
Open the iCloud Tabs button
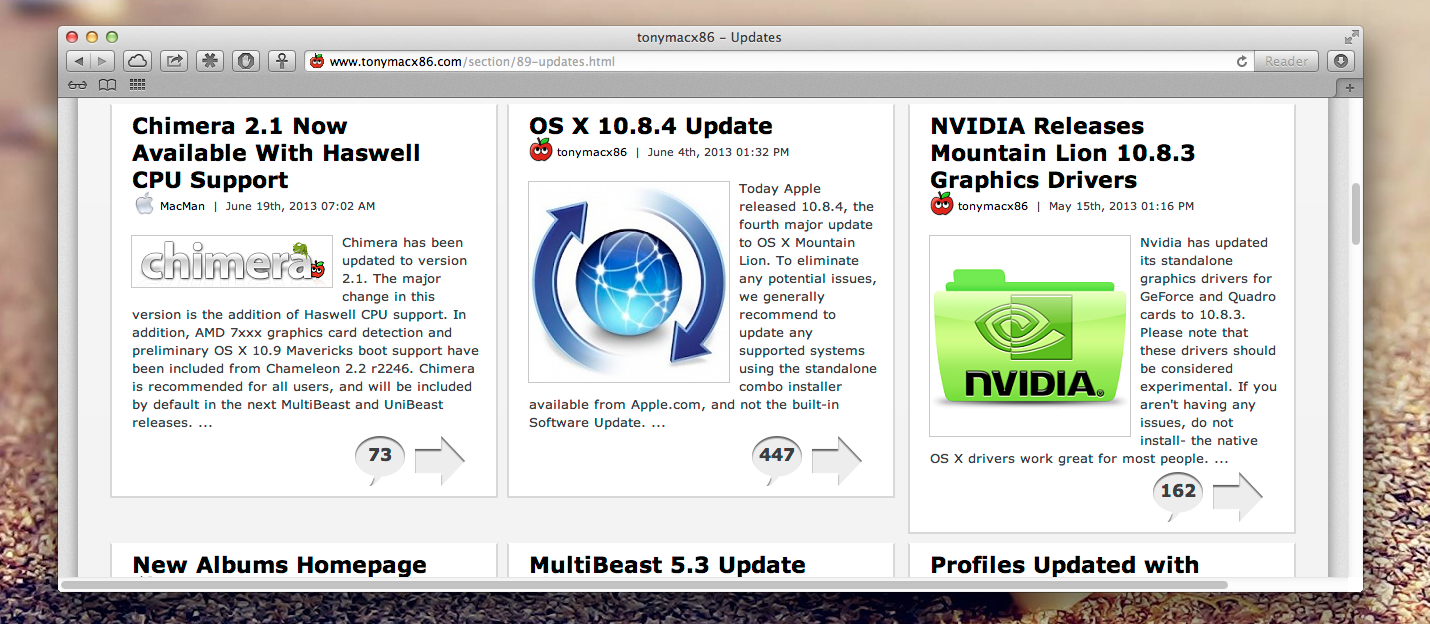[137, 61]
